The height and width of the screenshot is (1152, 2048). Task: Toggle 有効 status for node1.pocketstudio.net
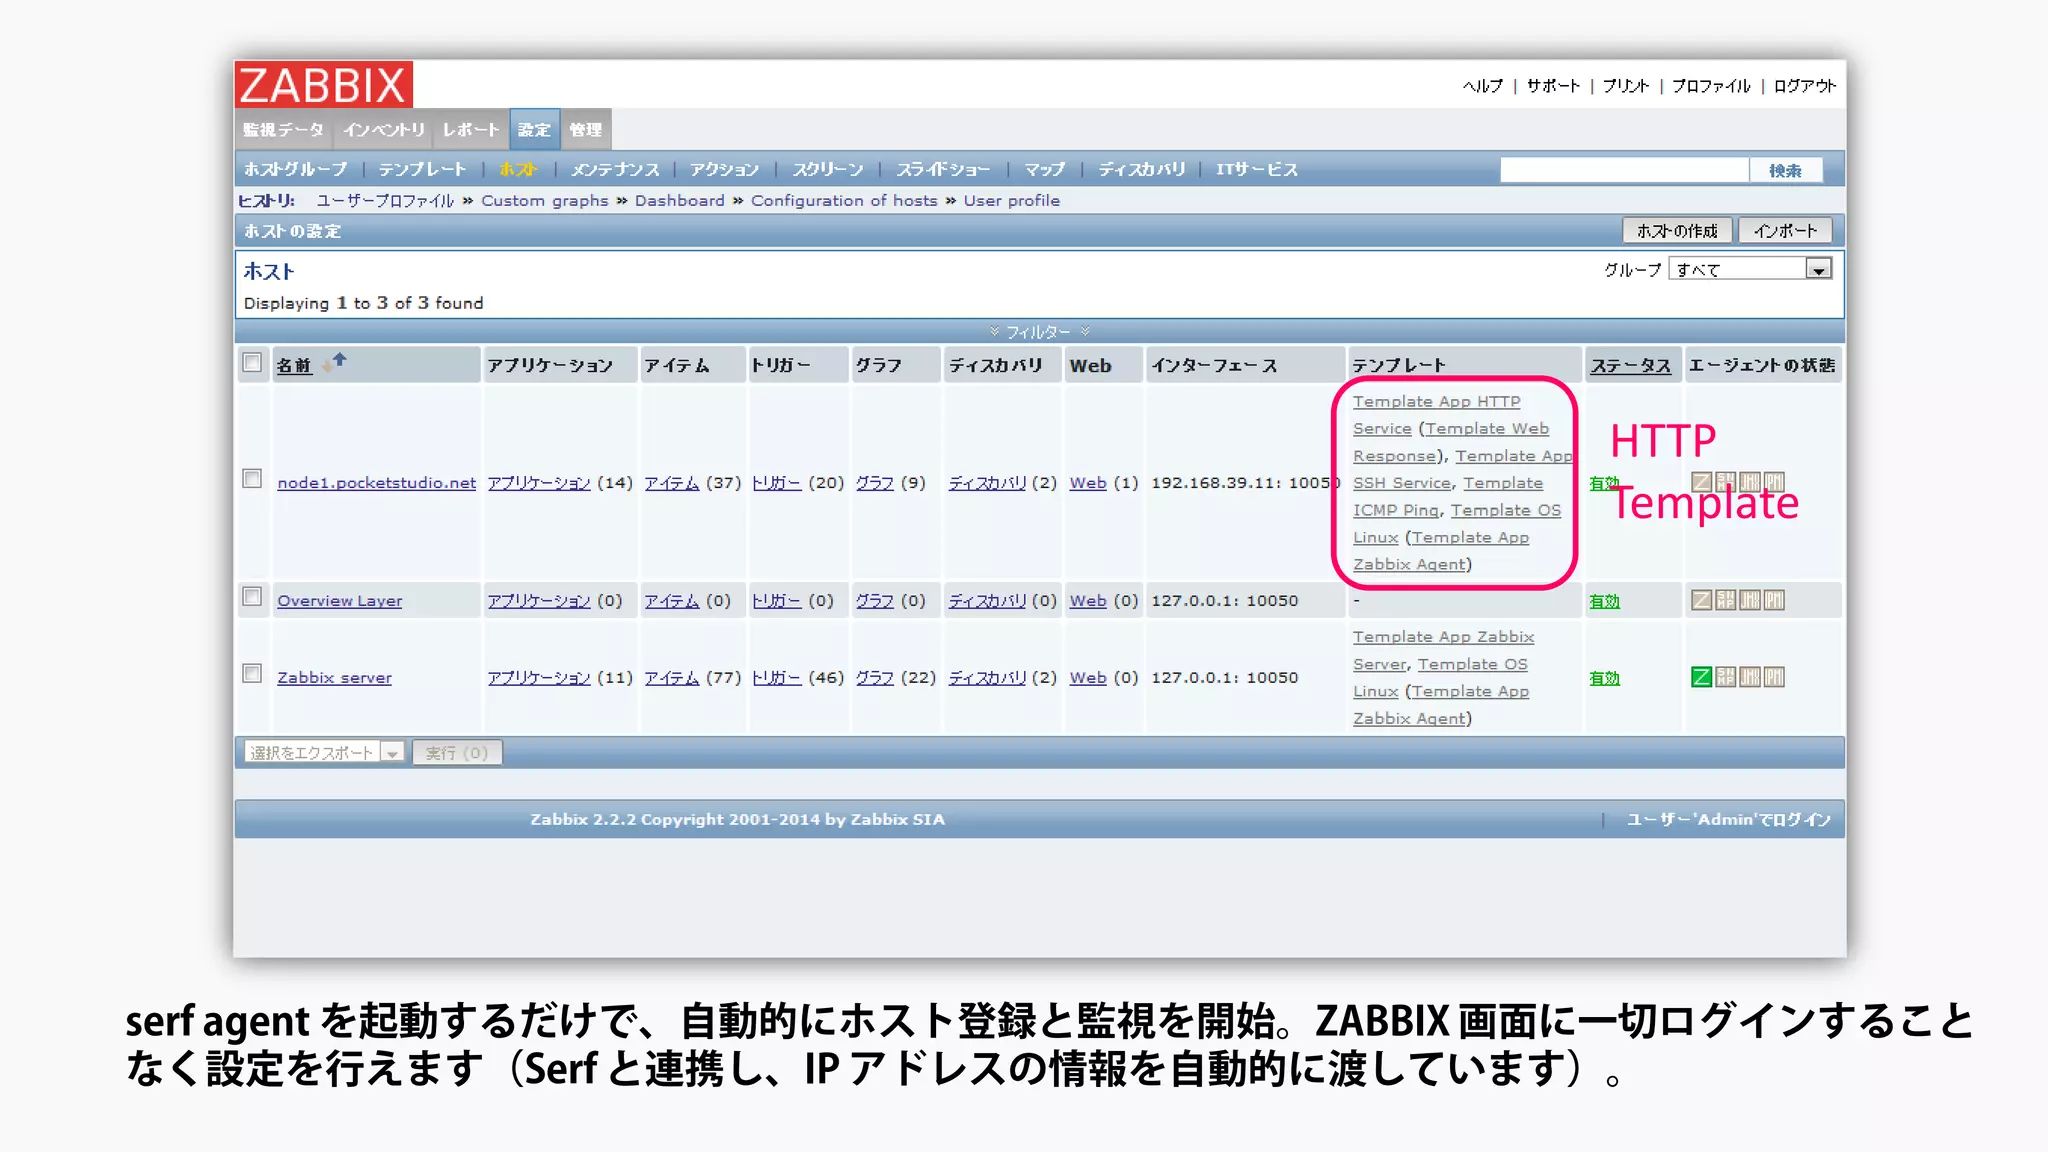1603,484
